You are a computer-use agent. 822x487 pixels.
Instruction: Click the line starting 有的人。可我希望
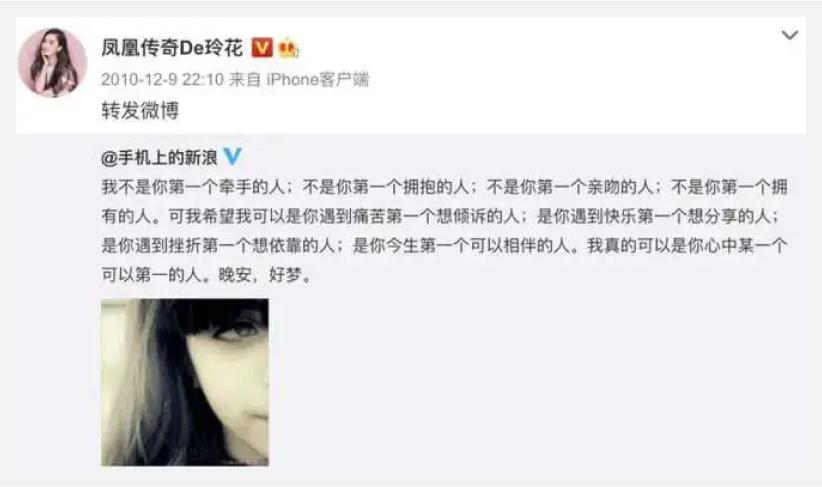coord(441,216)
